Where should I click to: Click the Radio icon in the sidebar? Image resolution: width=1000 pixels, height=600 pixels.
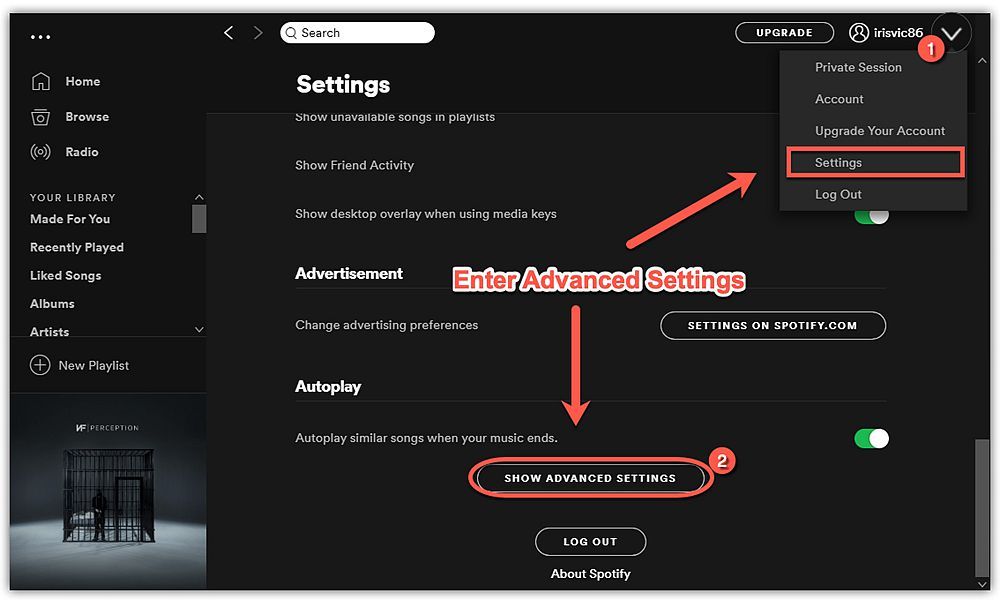pos(40,152)
